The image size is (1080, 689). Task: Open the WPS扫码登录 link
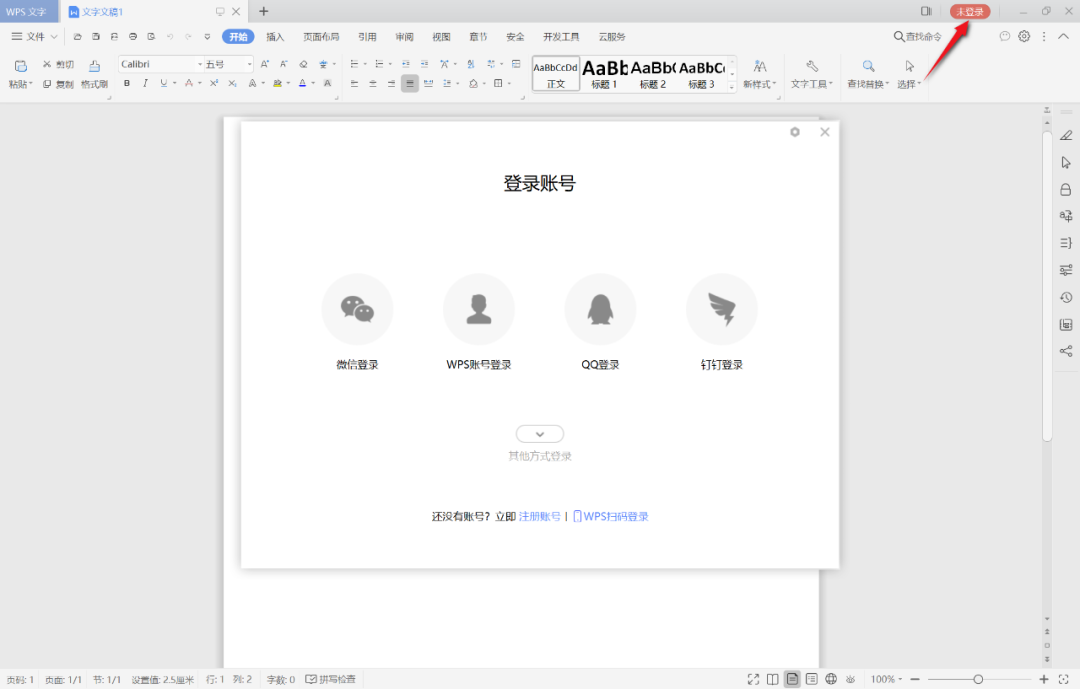(x=611, y=516)
